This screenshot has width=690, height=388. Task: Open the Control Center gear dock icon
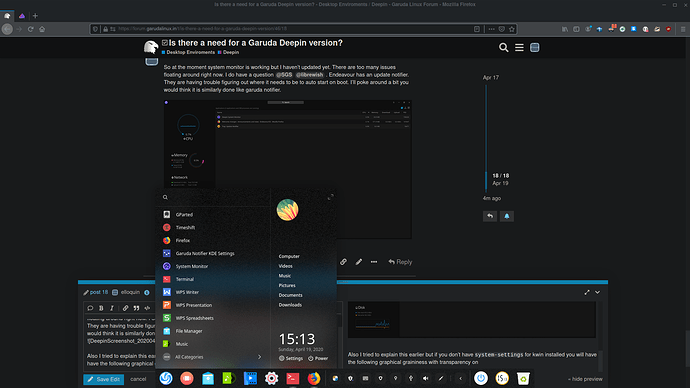point(272,378)
